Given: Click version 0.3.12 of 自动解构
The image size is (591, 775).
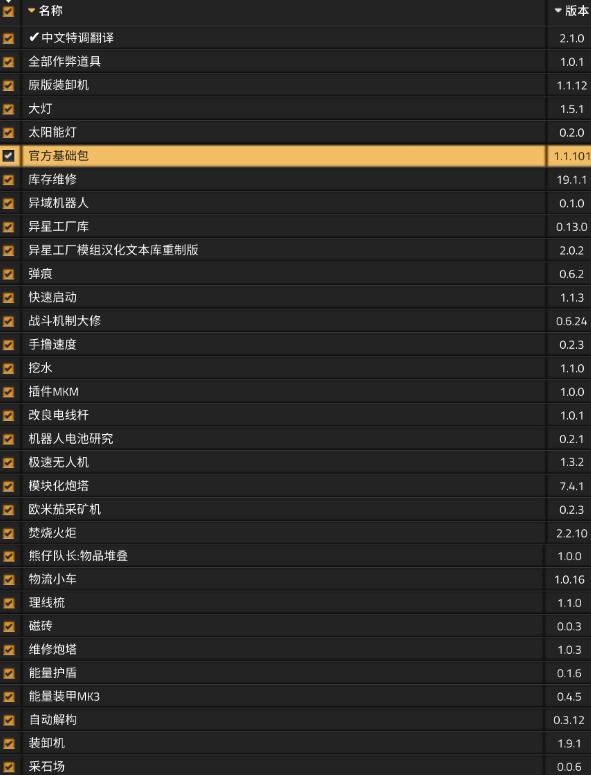Looking at the screenshot, I should [569, 720].
